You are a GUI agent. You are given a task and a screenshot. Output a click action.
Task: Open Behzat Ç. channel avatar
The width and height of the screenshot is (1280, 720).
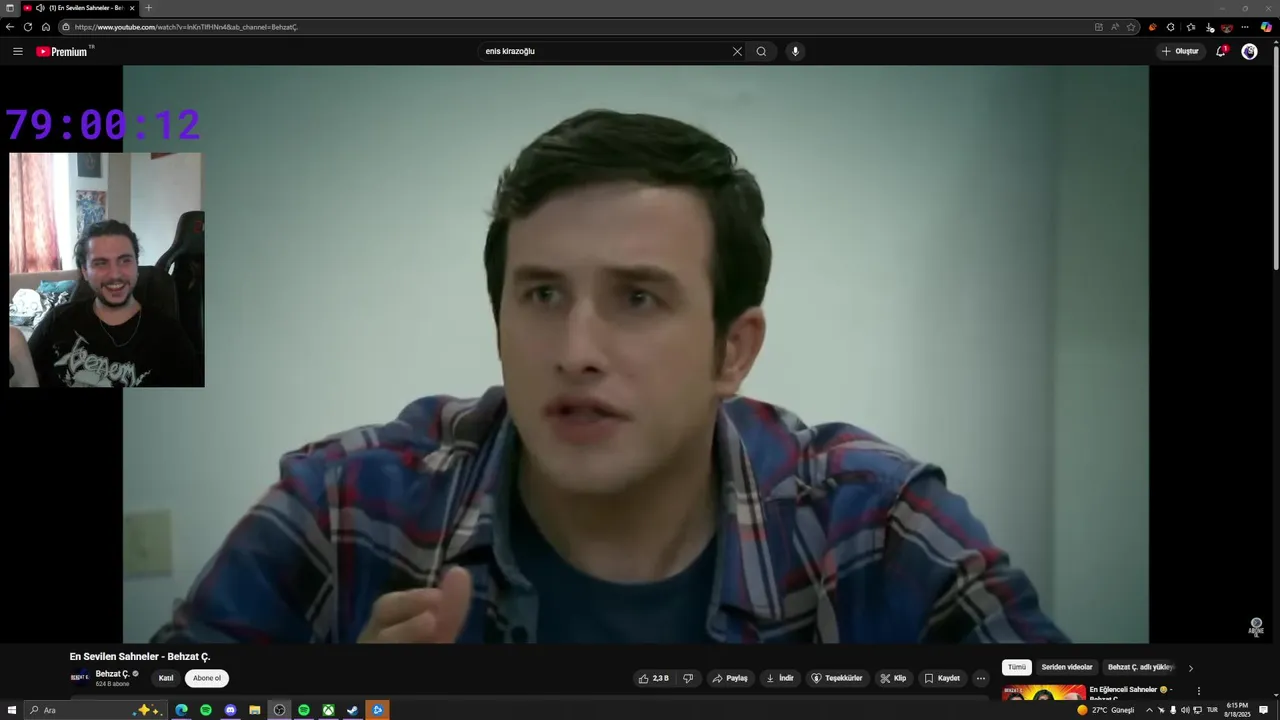(80, 677)
